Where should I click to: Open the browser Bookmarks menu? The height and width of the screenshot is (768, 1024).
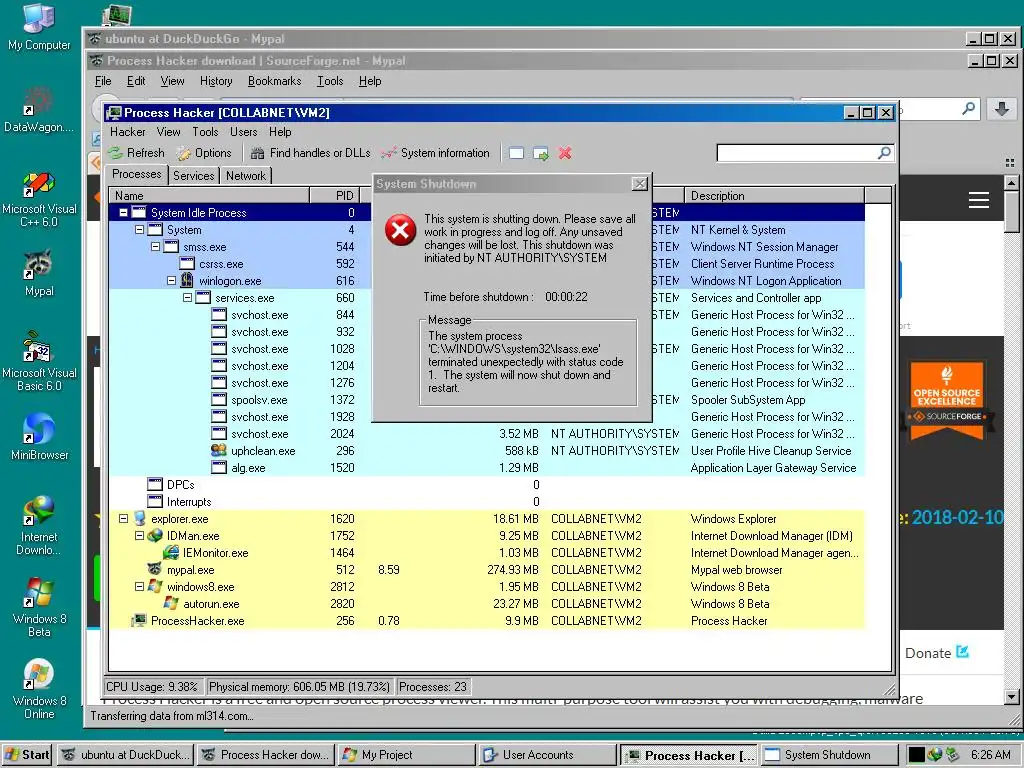(274, 81)
